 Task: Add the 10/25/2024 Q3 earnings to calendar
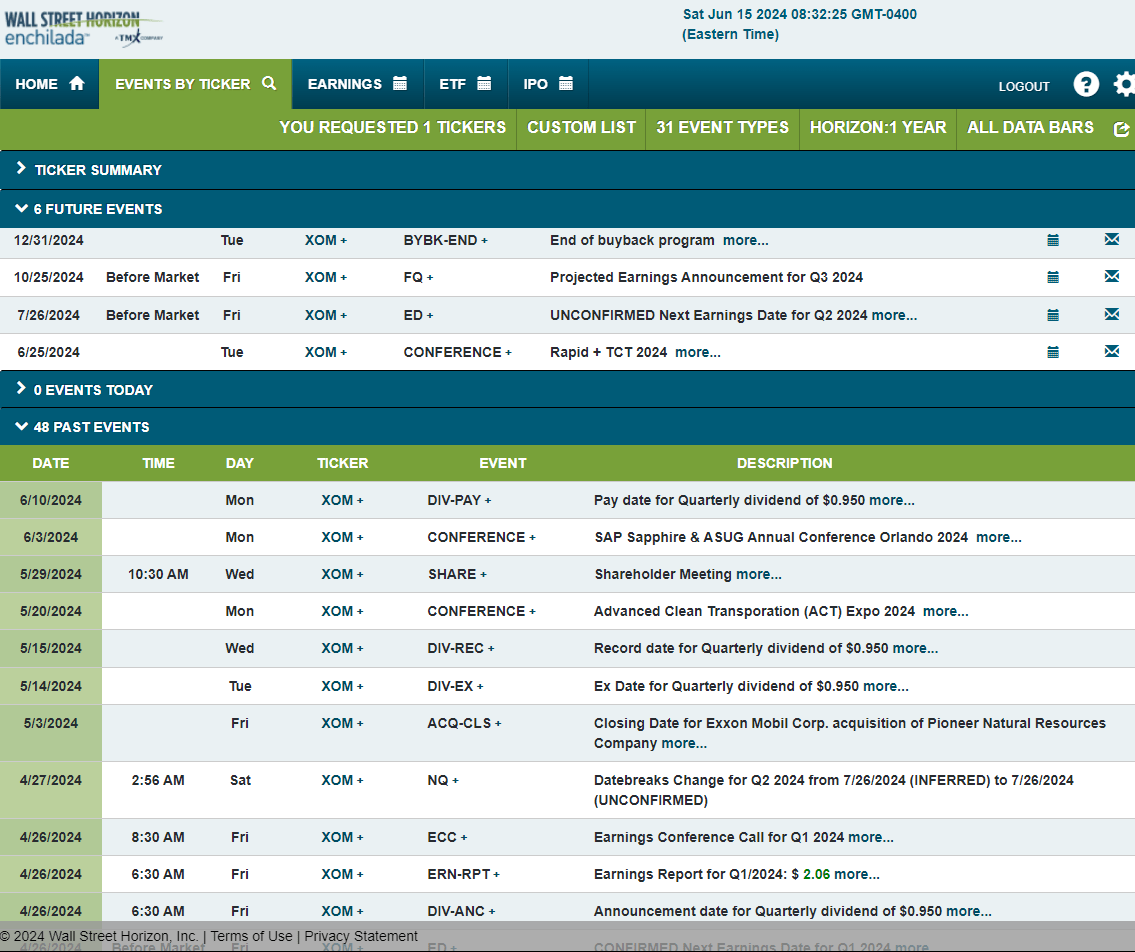pyautogui.click(x=1053, y=277)
